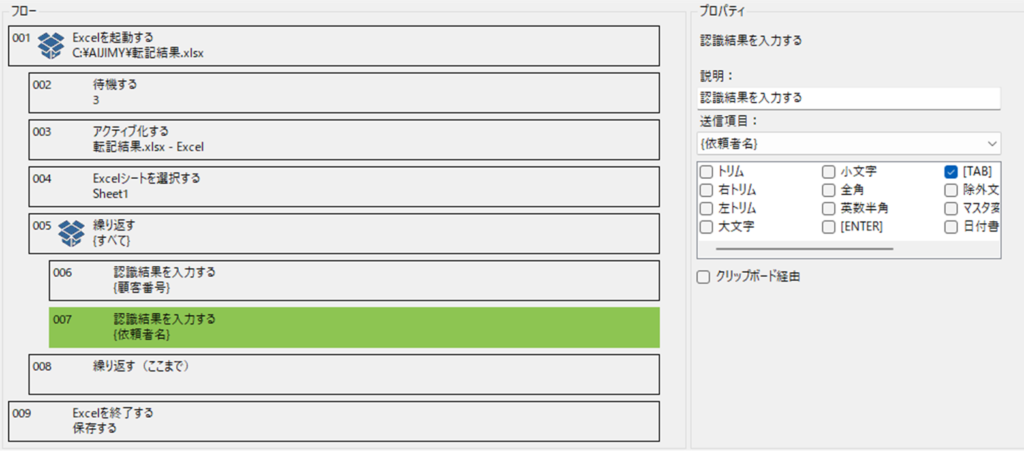Open the 送信項目 dropdown
This screenshot has width=1024, height=451.
pos(849,144)
